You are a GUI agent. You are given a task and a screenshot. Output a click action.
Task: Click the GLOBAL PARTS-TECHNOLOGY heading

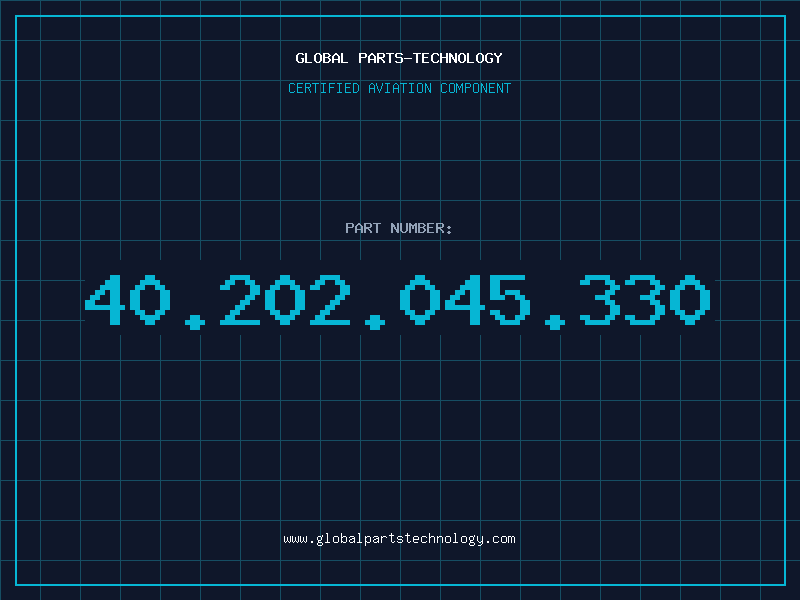click(x=399, y=58)
